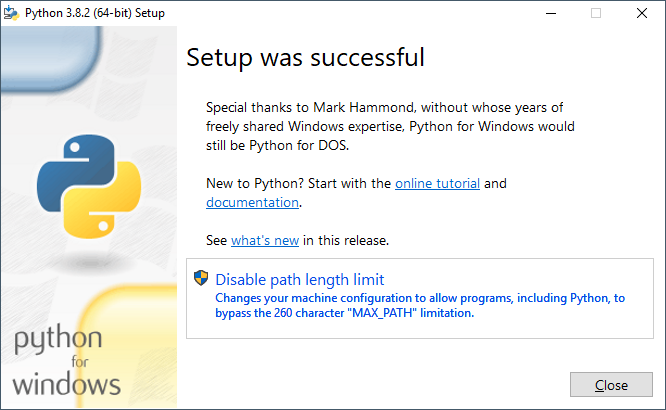Click the Python 3.8.2 Setup title text
The width and height of the screenshot is (666, 410).
pos(95,13)
